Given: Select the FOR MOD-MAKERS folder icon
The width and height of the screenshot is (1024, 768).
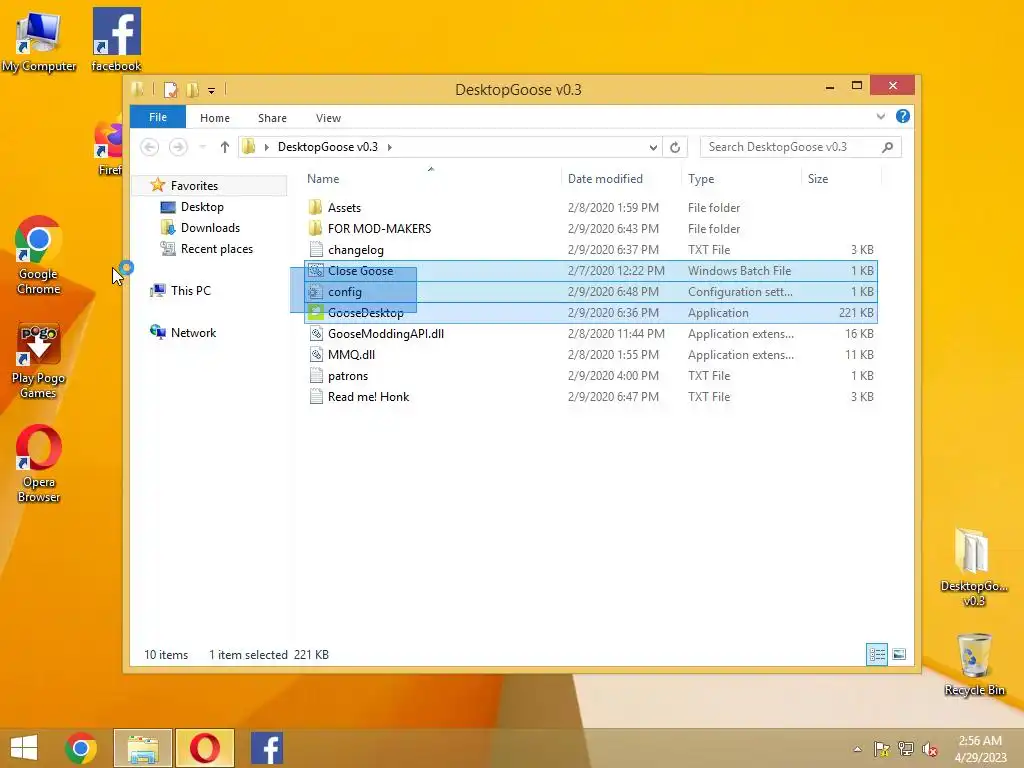Looking at the screenshot, I should [315, 229].
